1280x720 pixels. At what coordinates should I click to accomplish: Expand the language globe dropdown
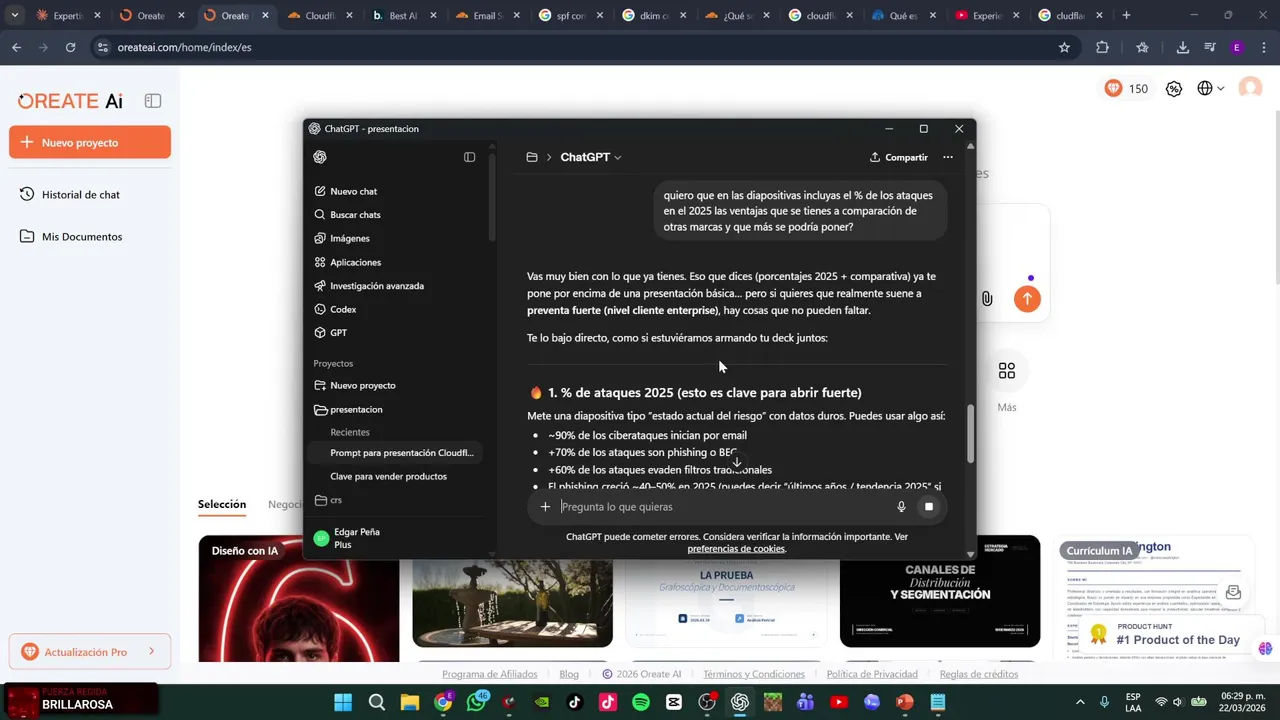tap(1210, 89)
